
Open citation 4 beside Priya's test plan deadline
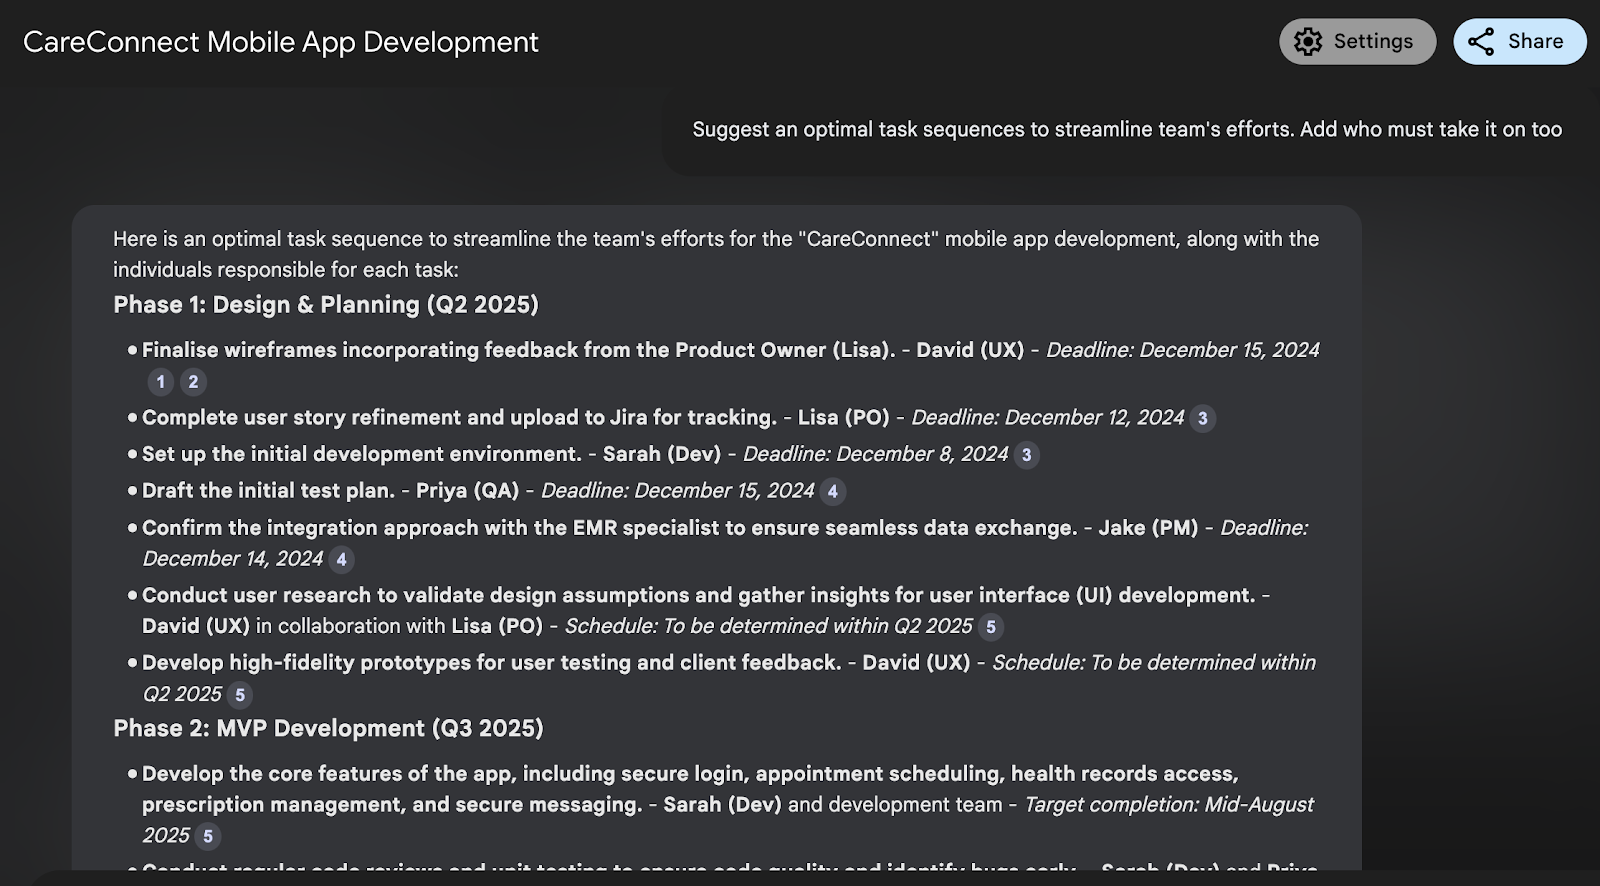tap(832, 491)
